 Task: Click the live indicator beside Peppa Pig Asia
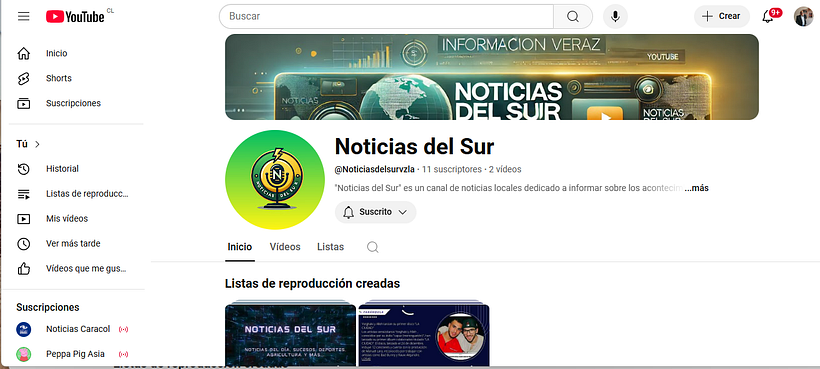[123, 354]
